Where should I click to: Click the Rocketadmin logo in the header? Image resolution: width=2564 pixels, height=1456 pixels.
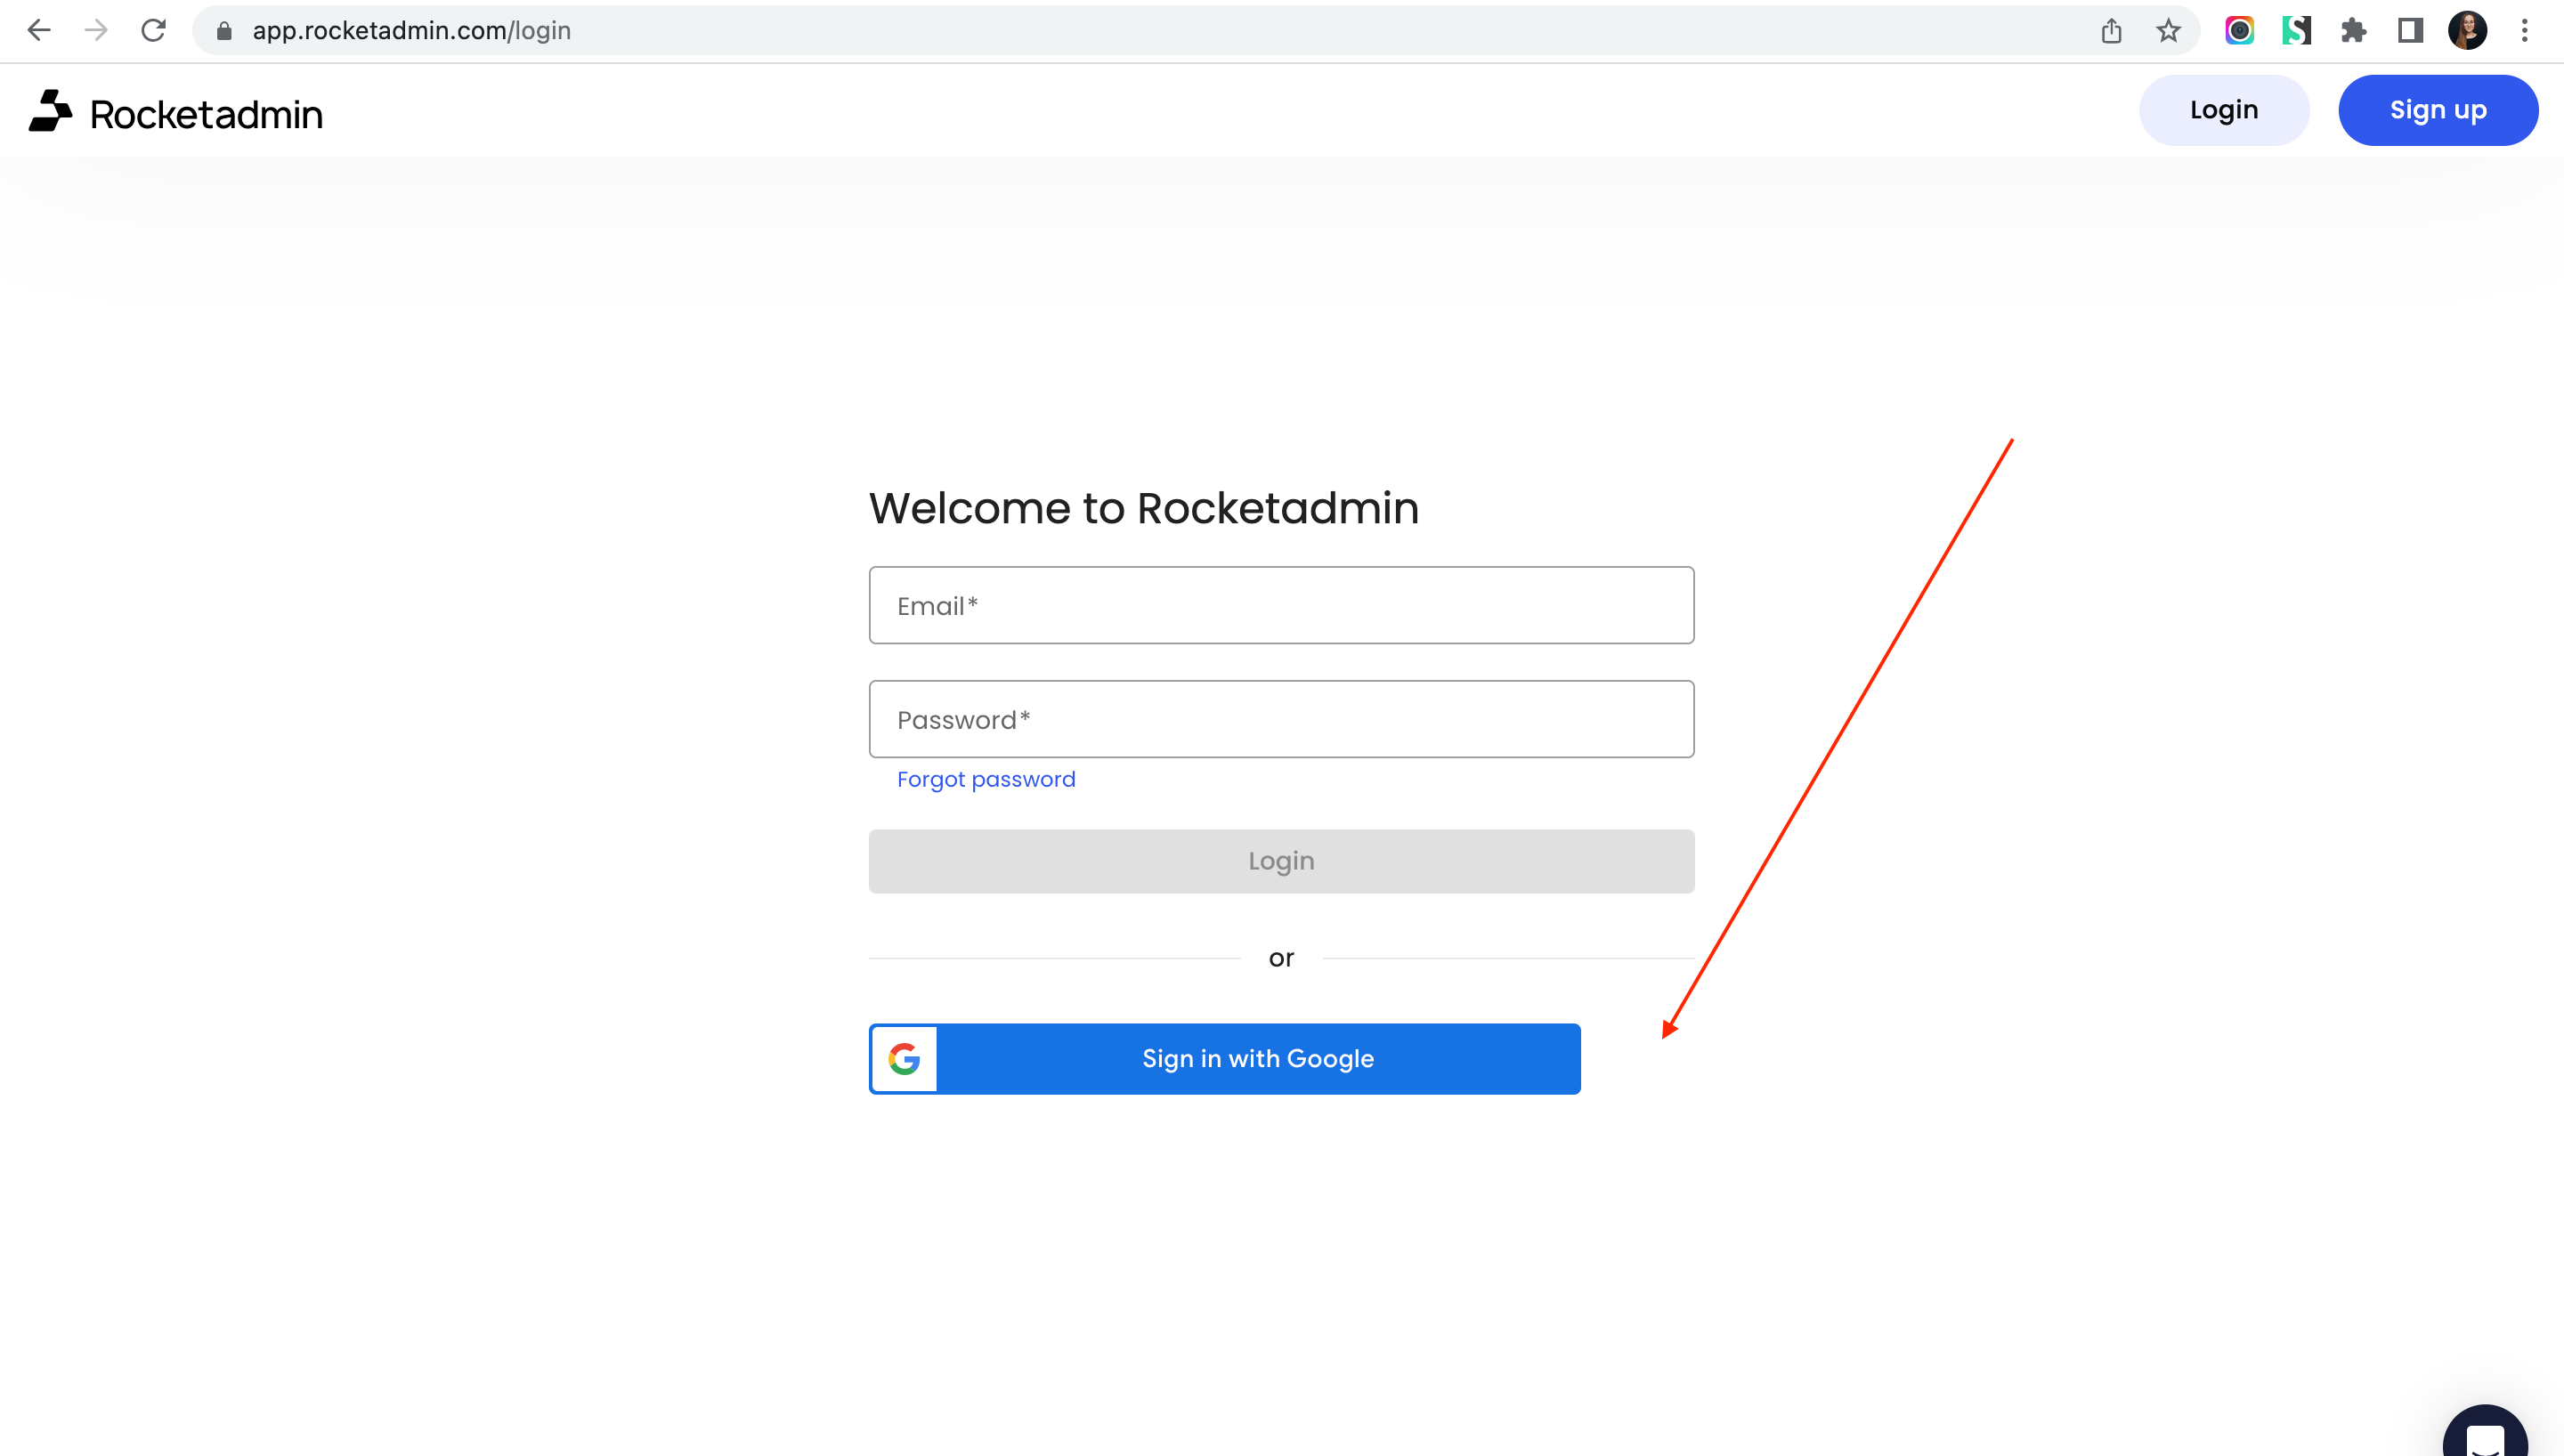tap(176, 112)
